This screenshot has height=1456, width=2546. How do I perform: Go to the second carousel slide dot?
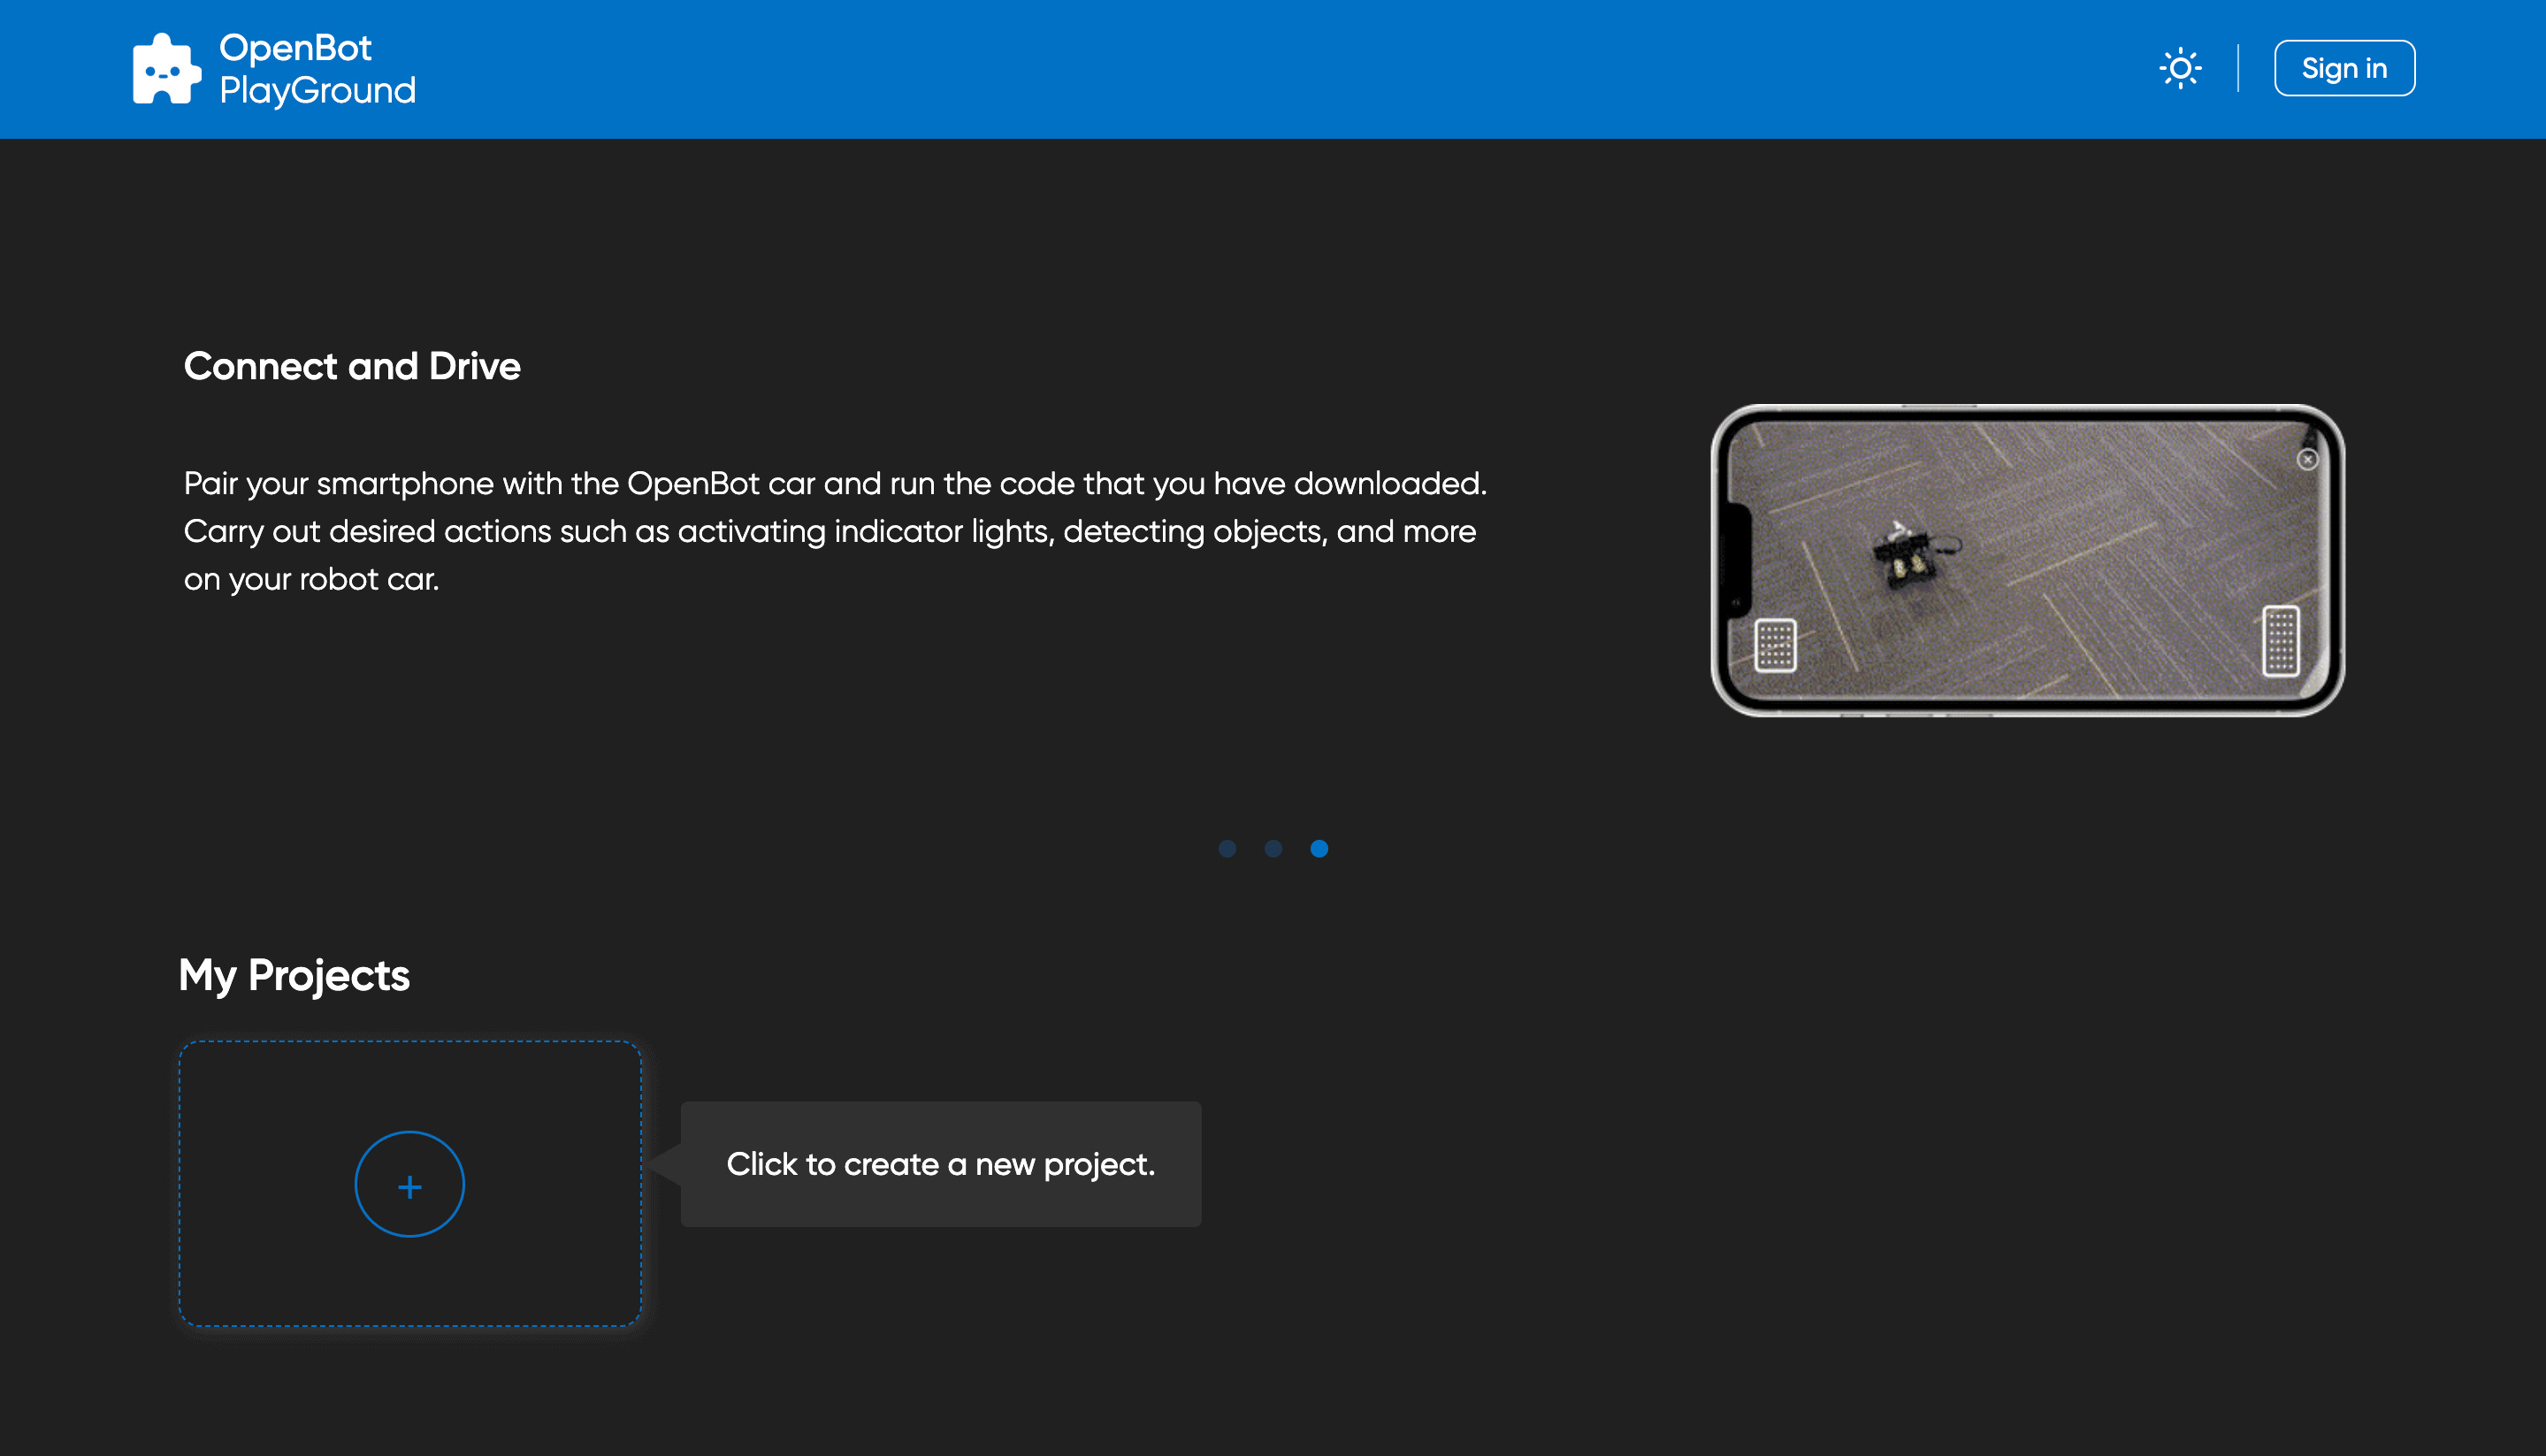pyautogui.click(x=1273, y=848)
